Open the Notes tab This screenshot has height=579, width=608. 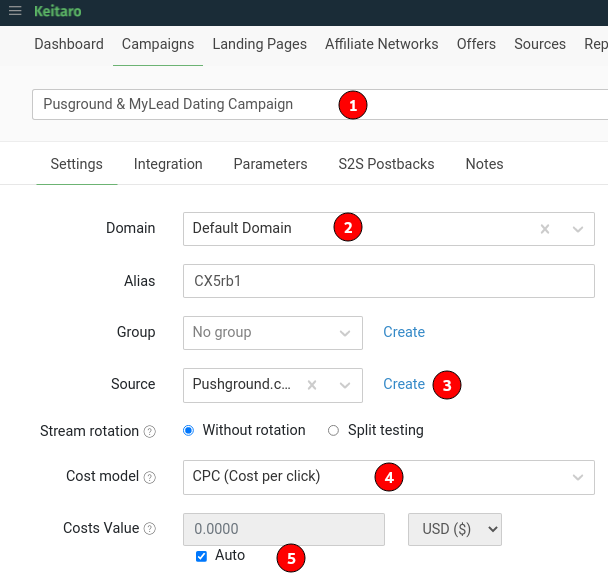click(484, 164)
